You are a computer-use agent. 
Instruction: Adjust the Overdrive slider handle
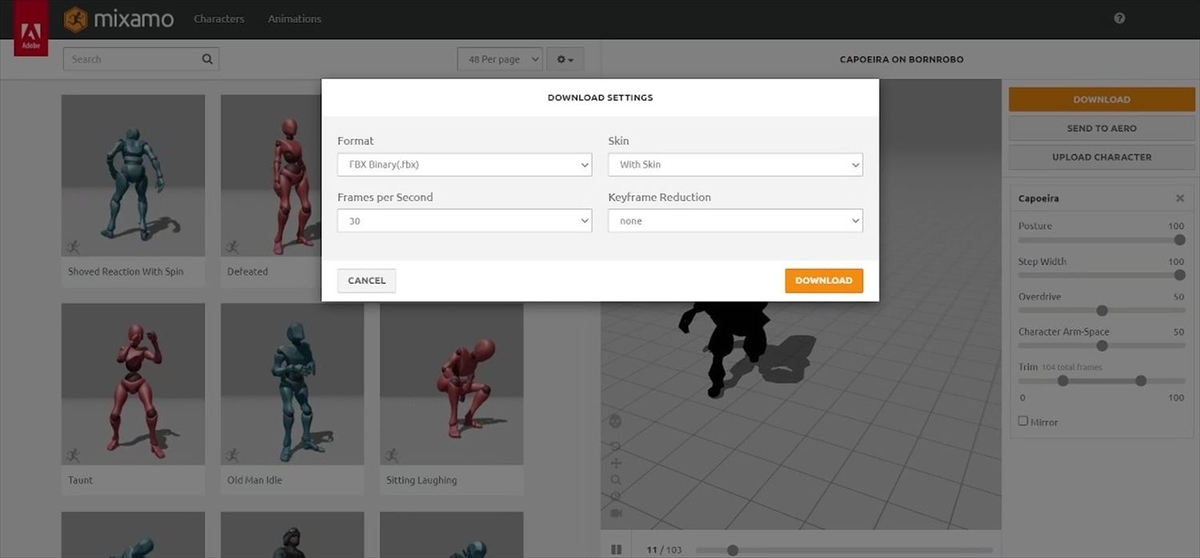[1102, 310]
